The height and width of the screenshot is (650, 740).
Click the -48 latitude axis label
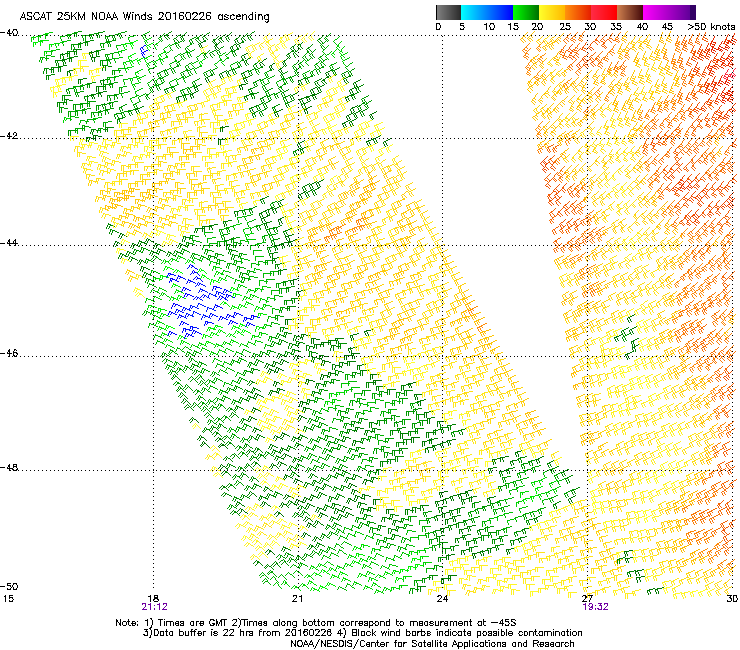click(x=9, y=467)
